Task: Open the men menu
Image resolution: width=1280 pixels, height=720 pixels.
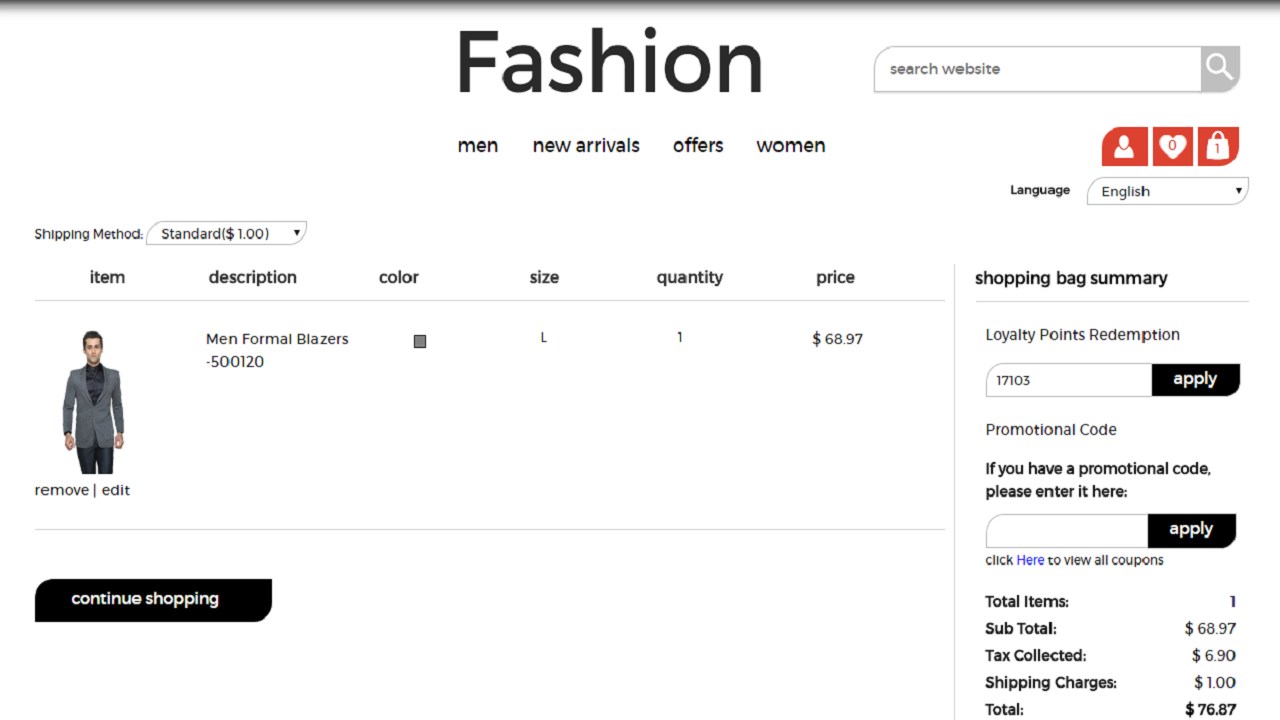Action: point(478,145)
